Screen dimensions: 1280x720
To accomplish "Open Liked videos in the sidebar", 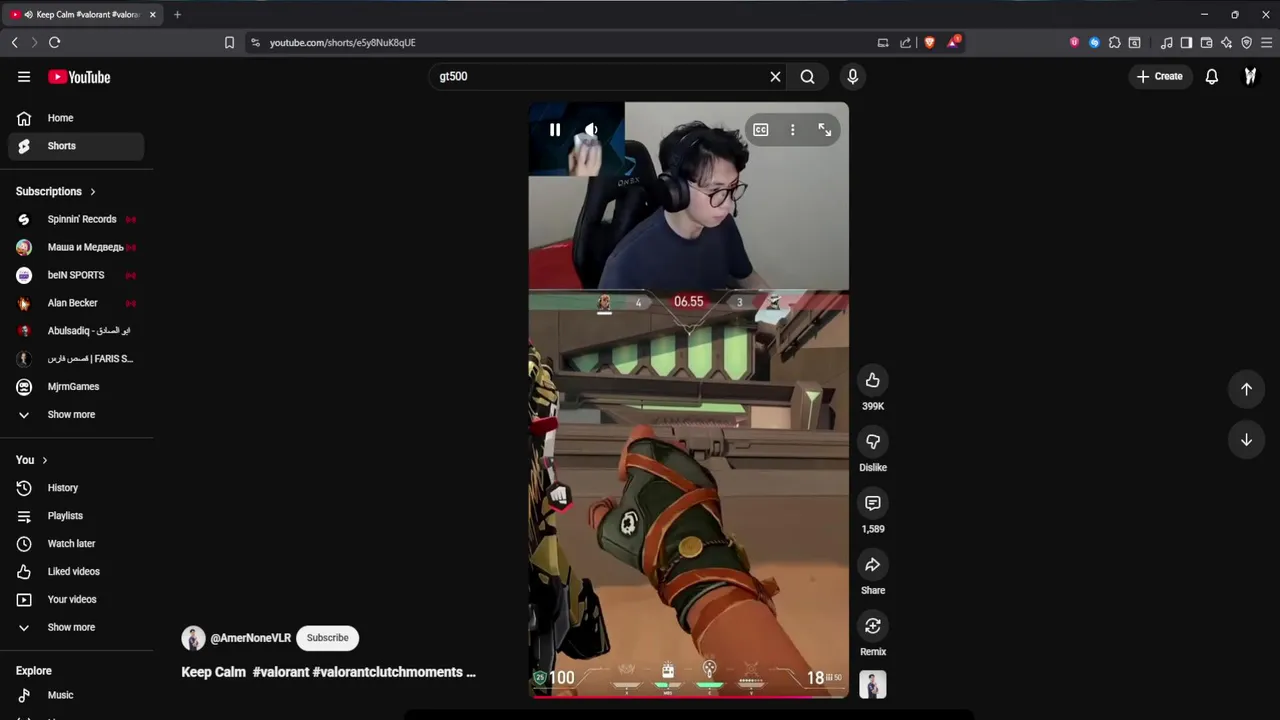I will [76, 572].
